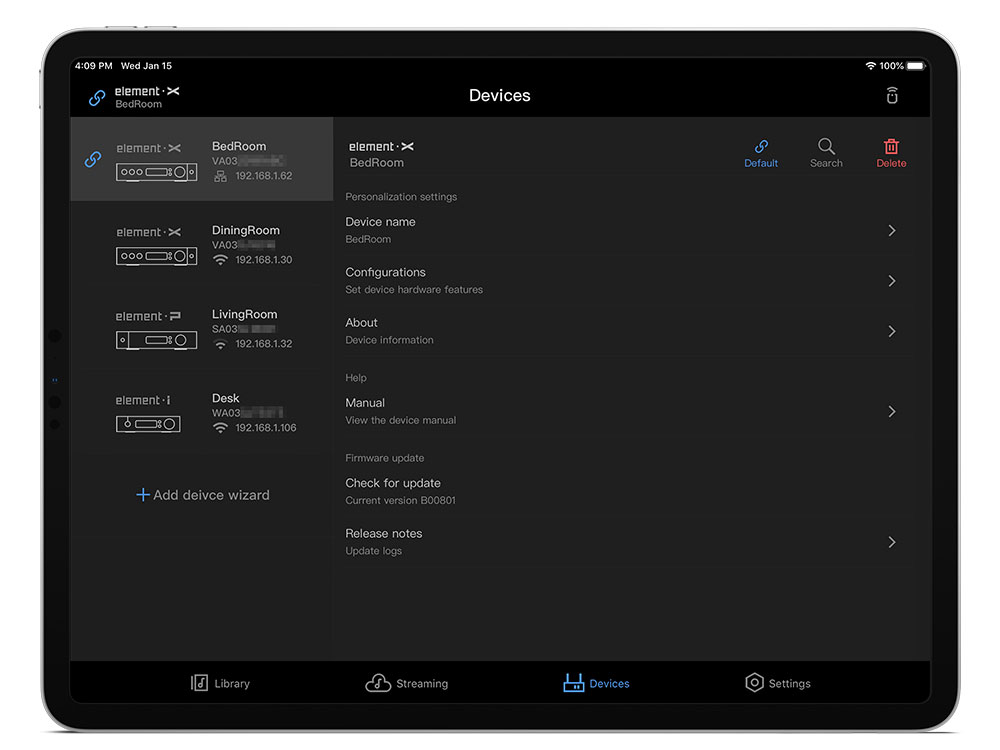Tap the Streaming cloud icon
Screen dimensions: 1000x750
click(x=378, y=683)
